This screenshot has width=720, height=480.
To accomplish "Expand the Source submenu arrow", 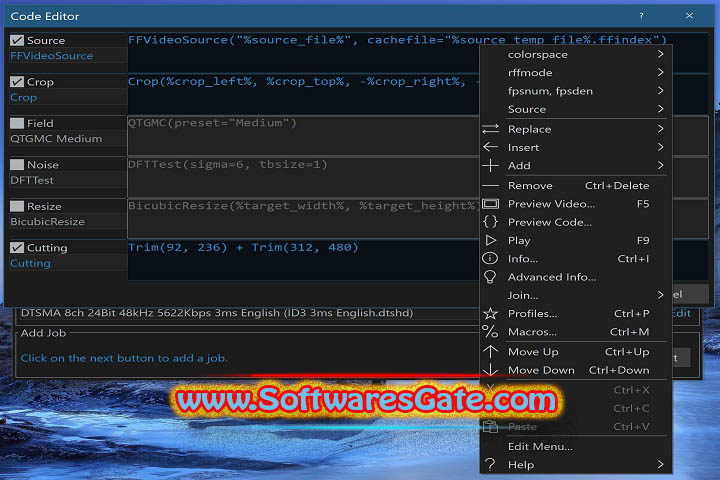I will point(660,109).
